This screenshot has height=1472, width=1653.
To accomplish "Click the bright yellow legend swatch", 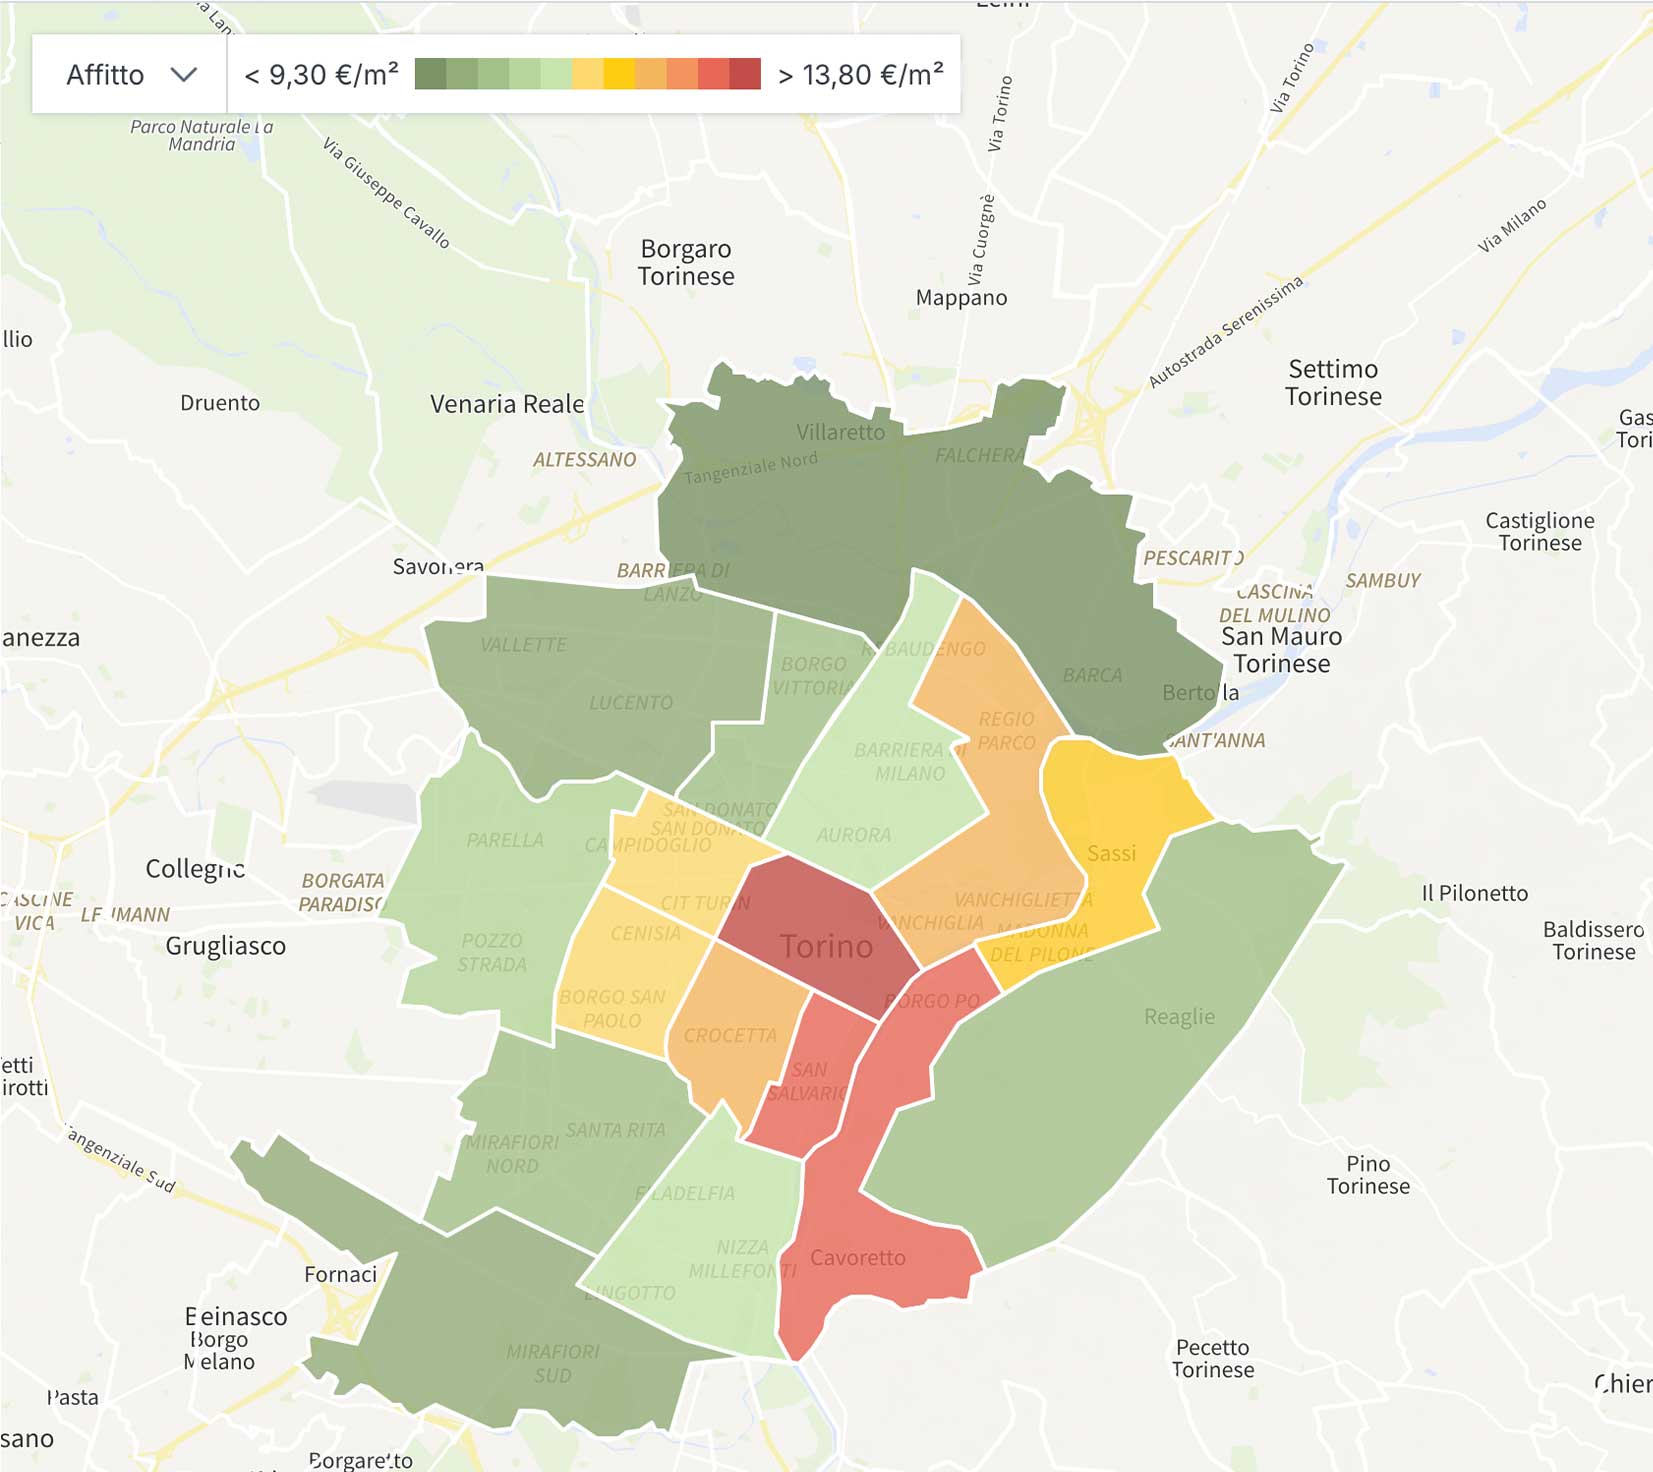I will (619, 74).
